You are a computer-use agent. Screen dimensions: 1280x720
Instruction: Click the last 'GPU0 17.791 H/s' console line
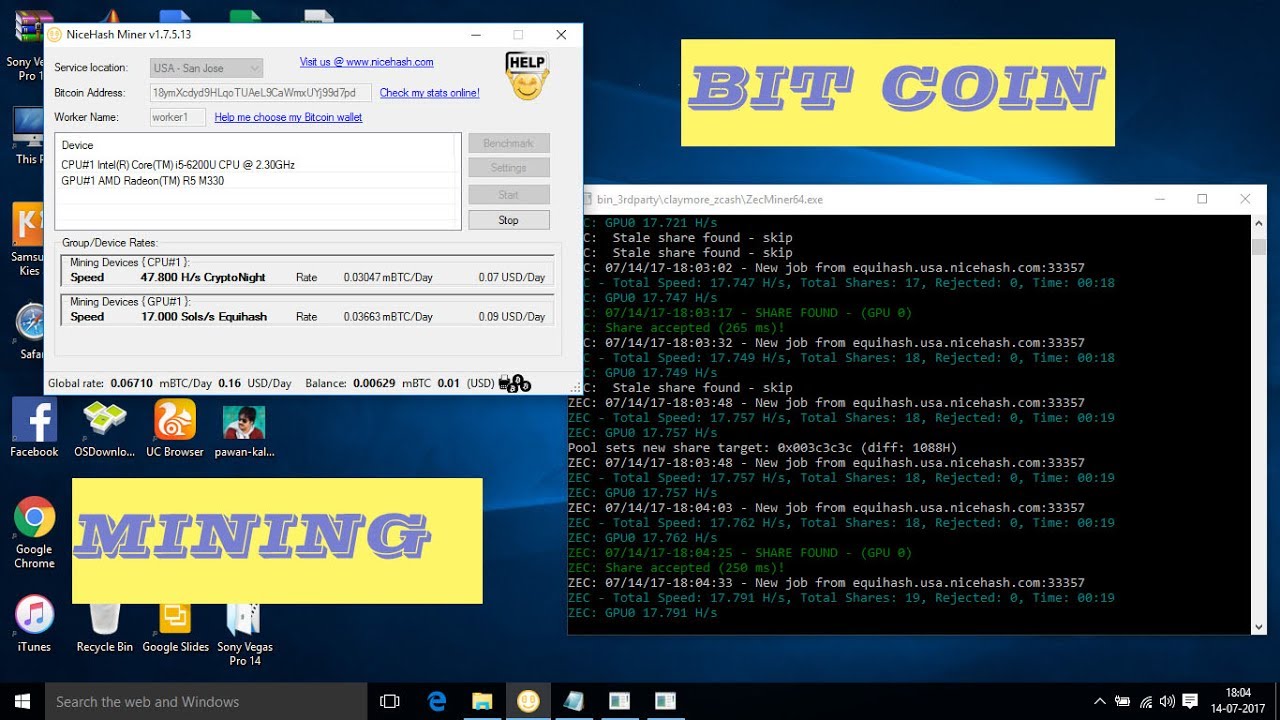642,613
